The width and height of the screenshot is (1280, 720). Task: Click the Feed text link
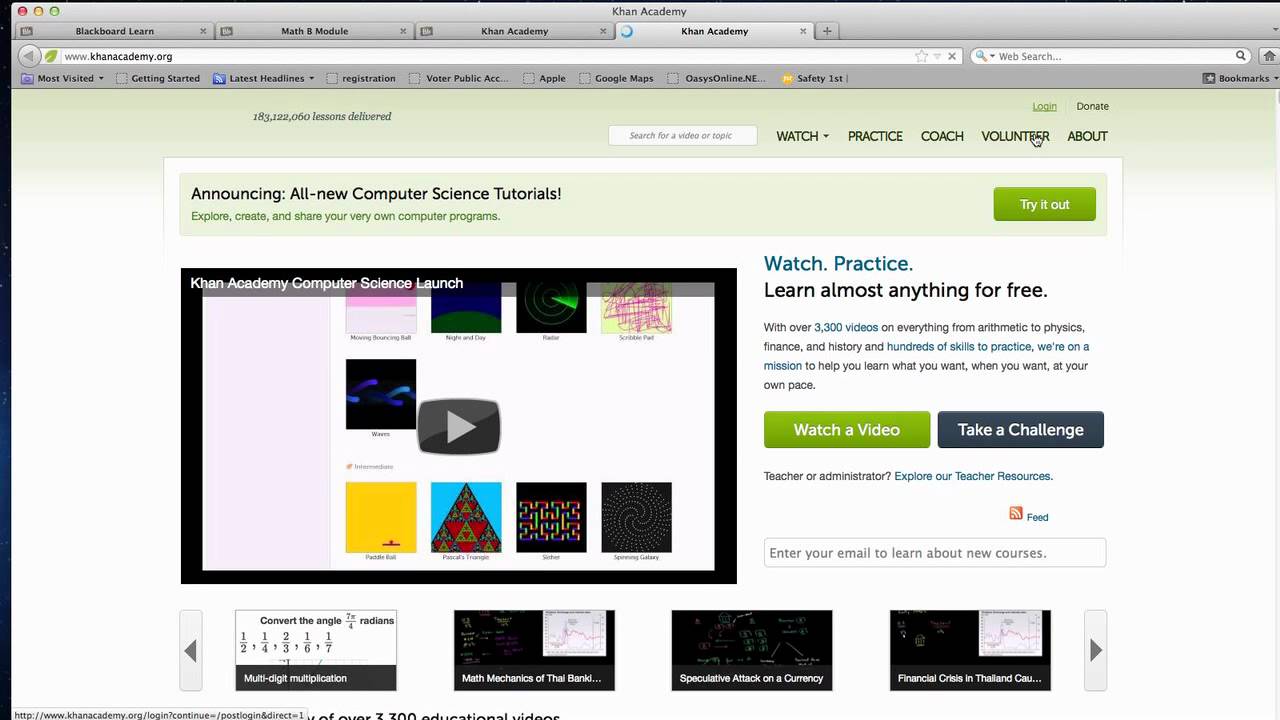coord(1037,517)
